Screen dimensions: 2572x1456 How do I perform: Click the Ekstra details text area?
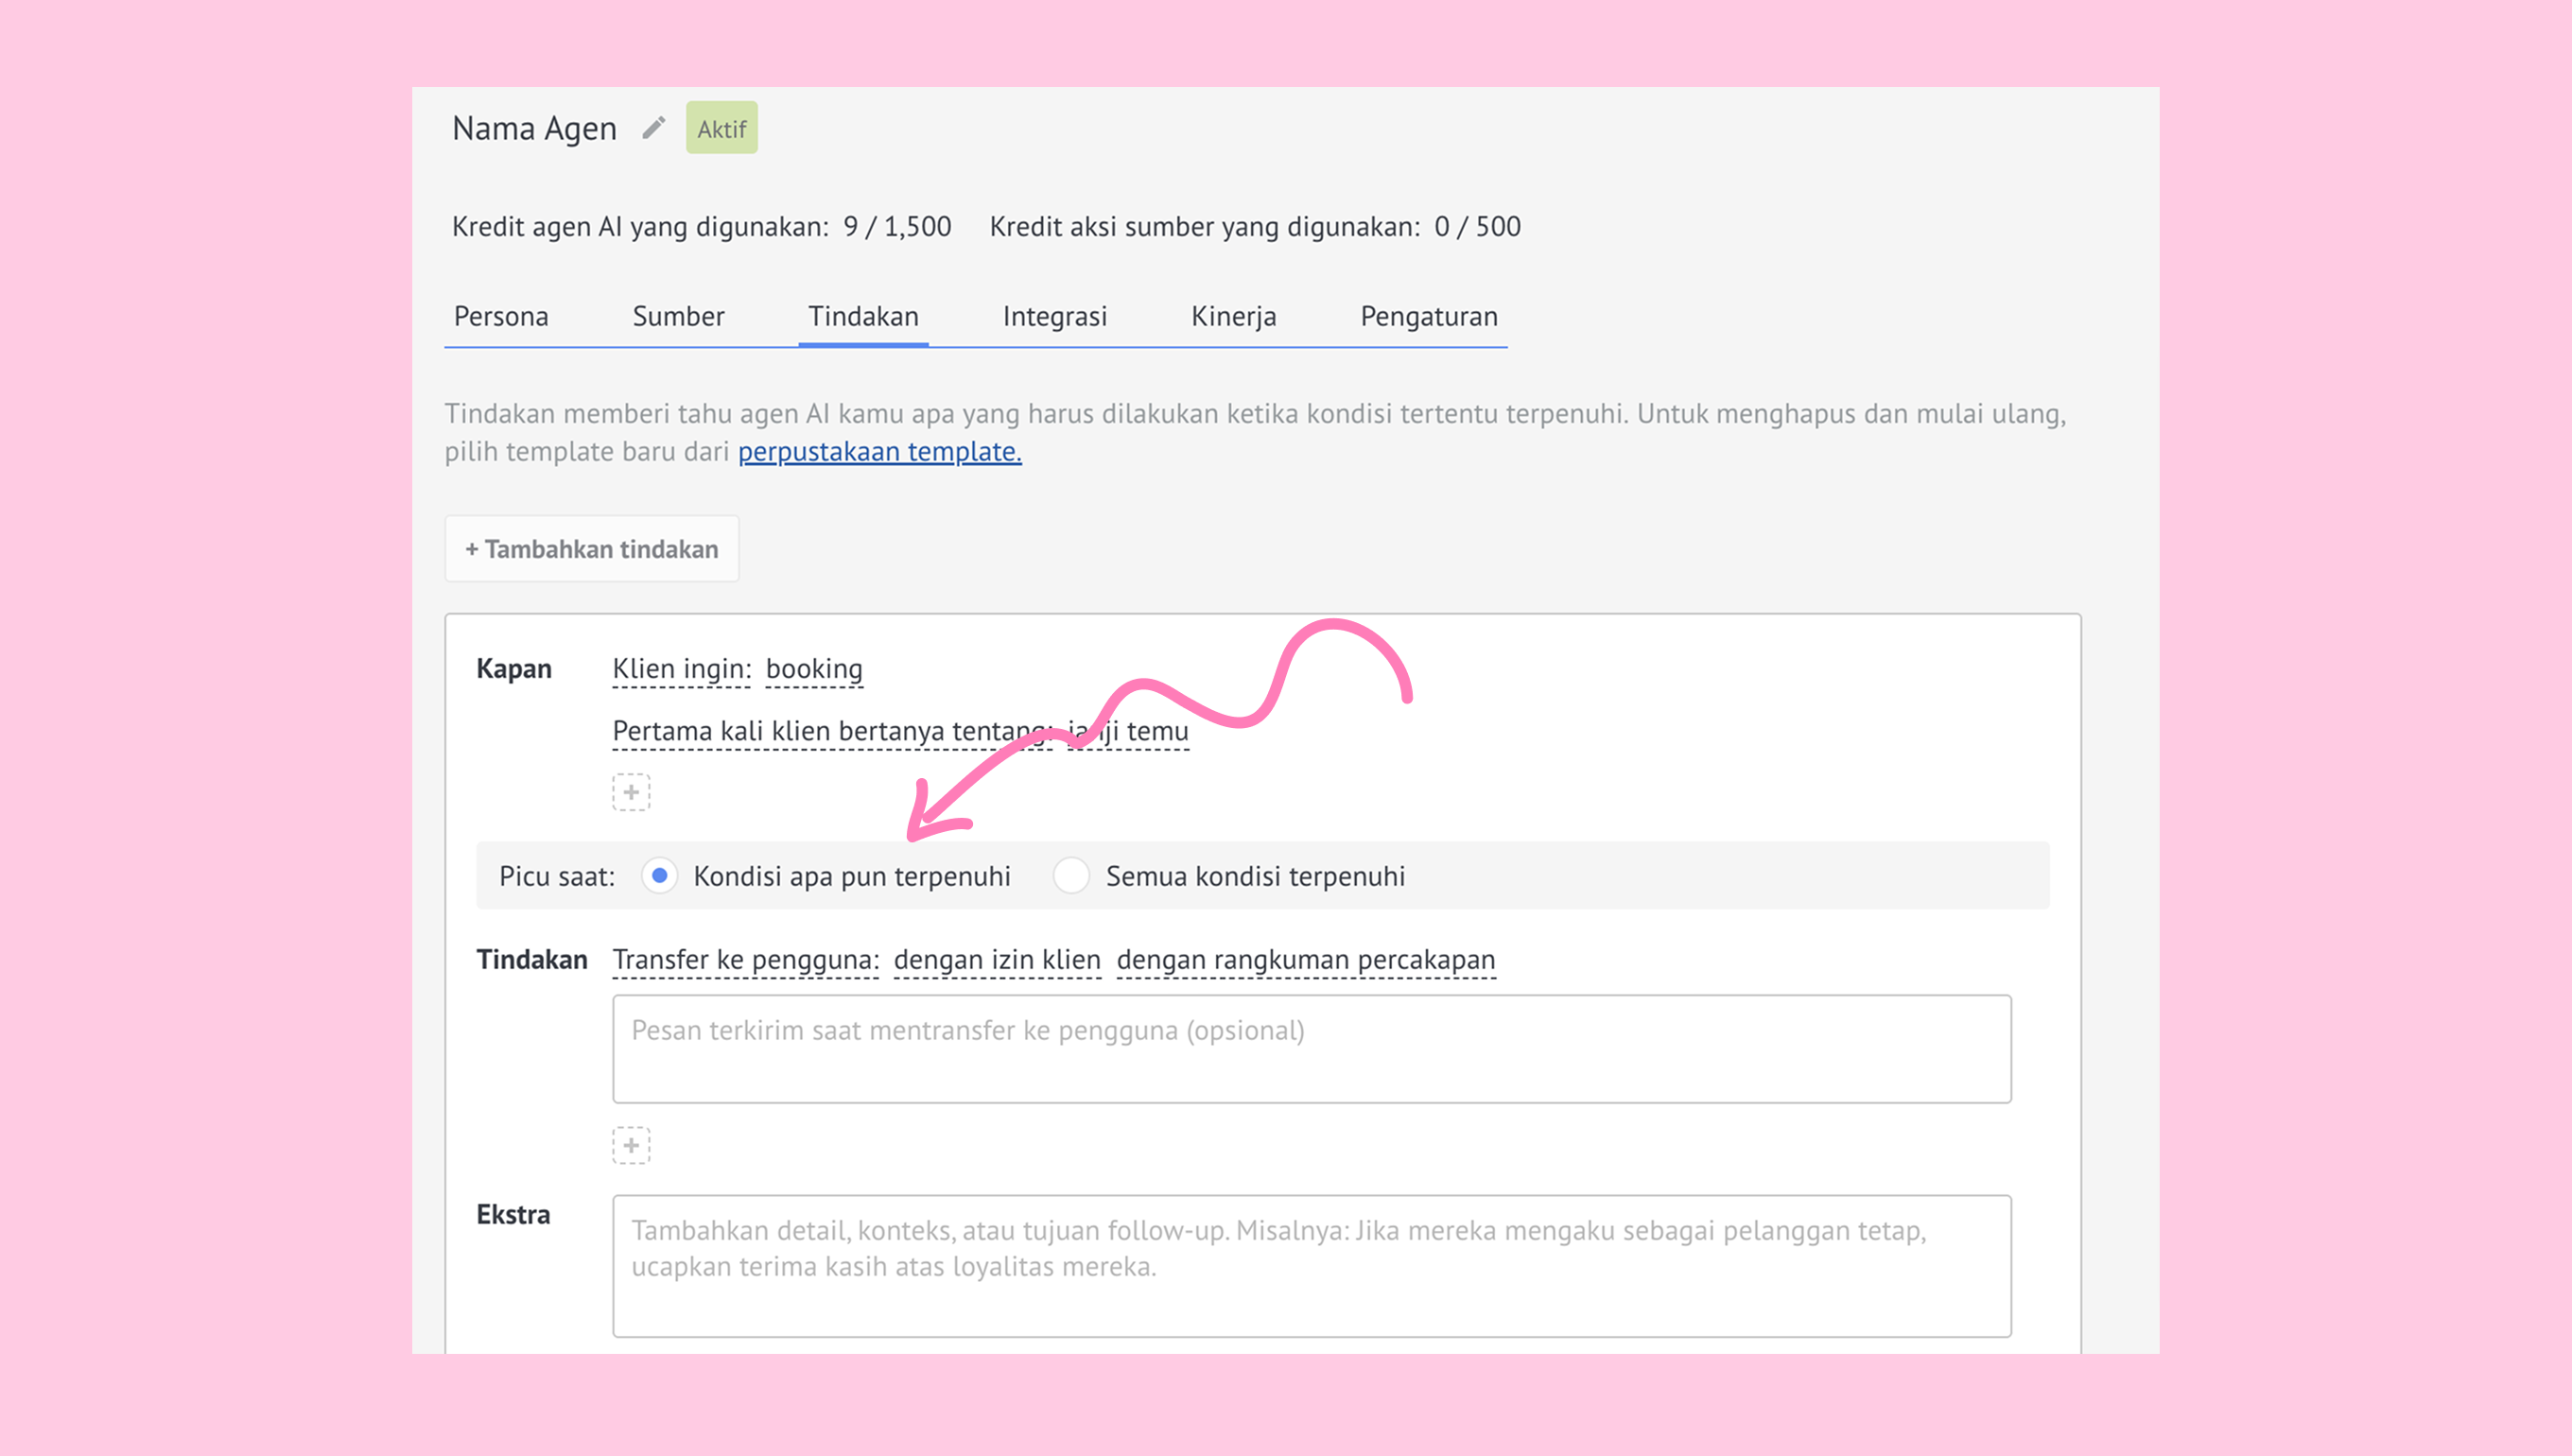tap(1311, 1265)
